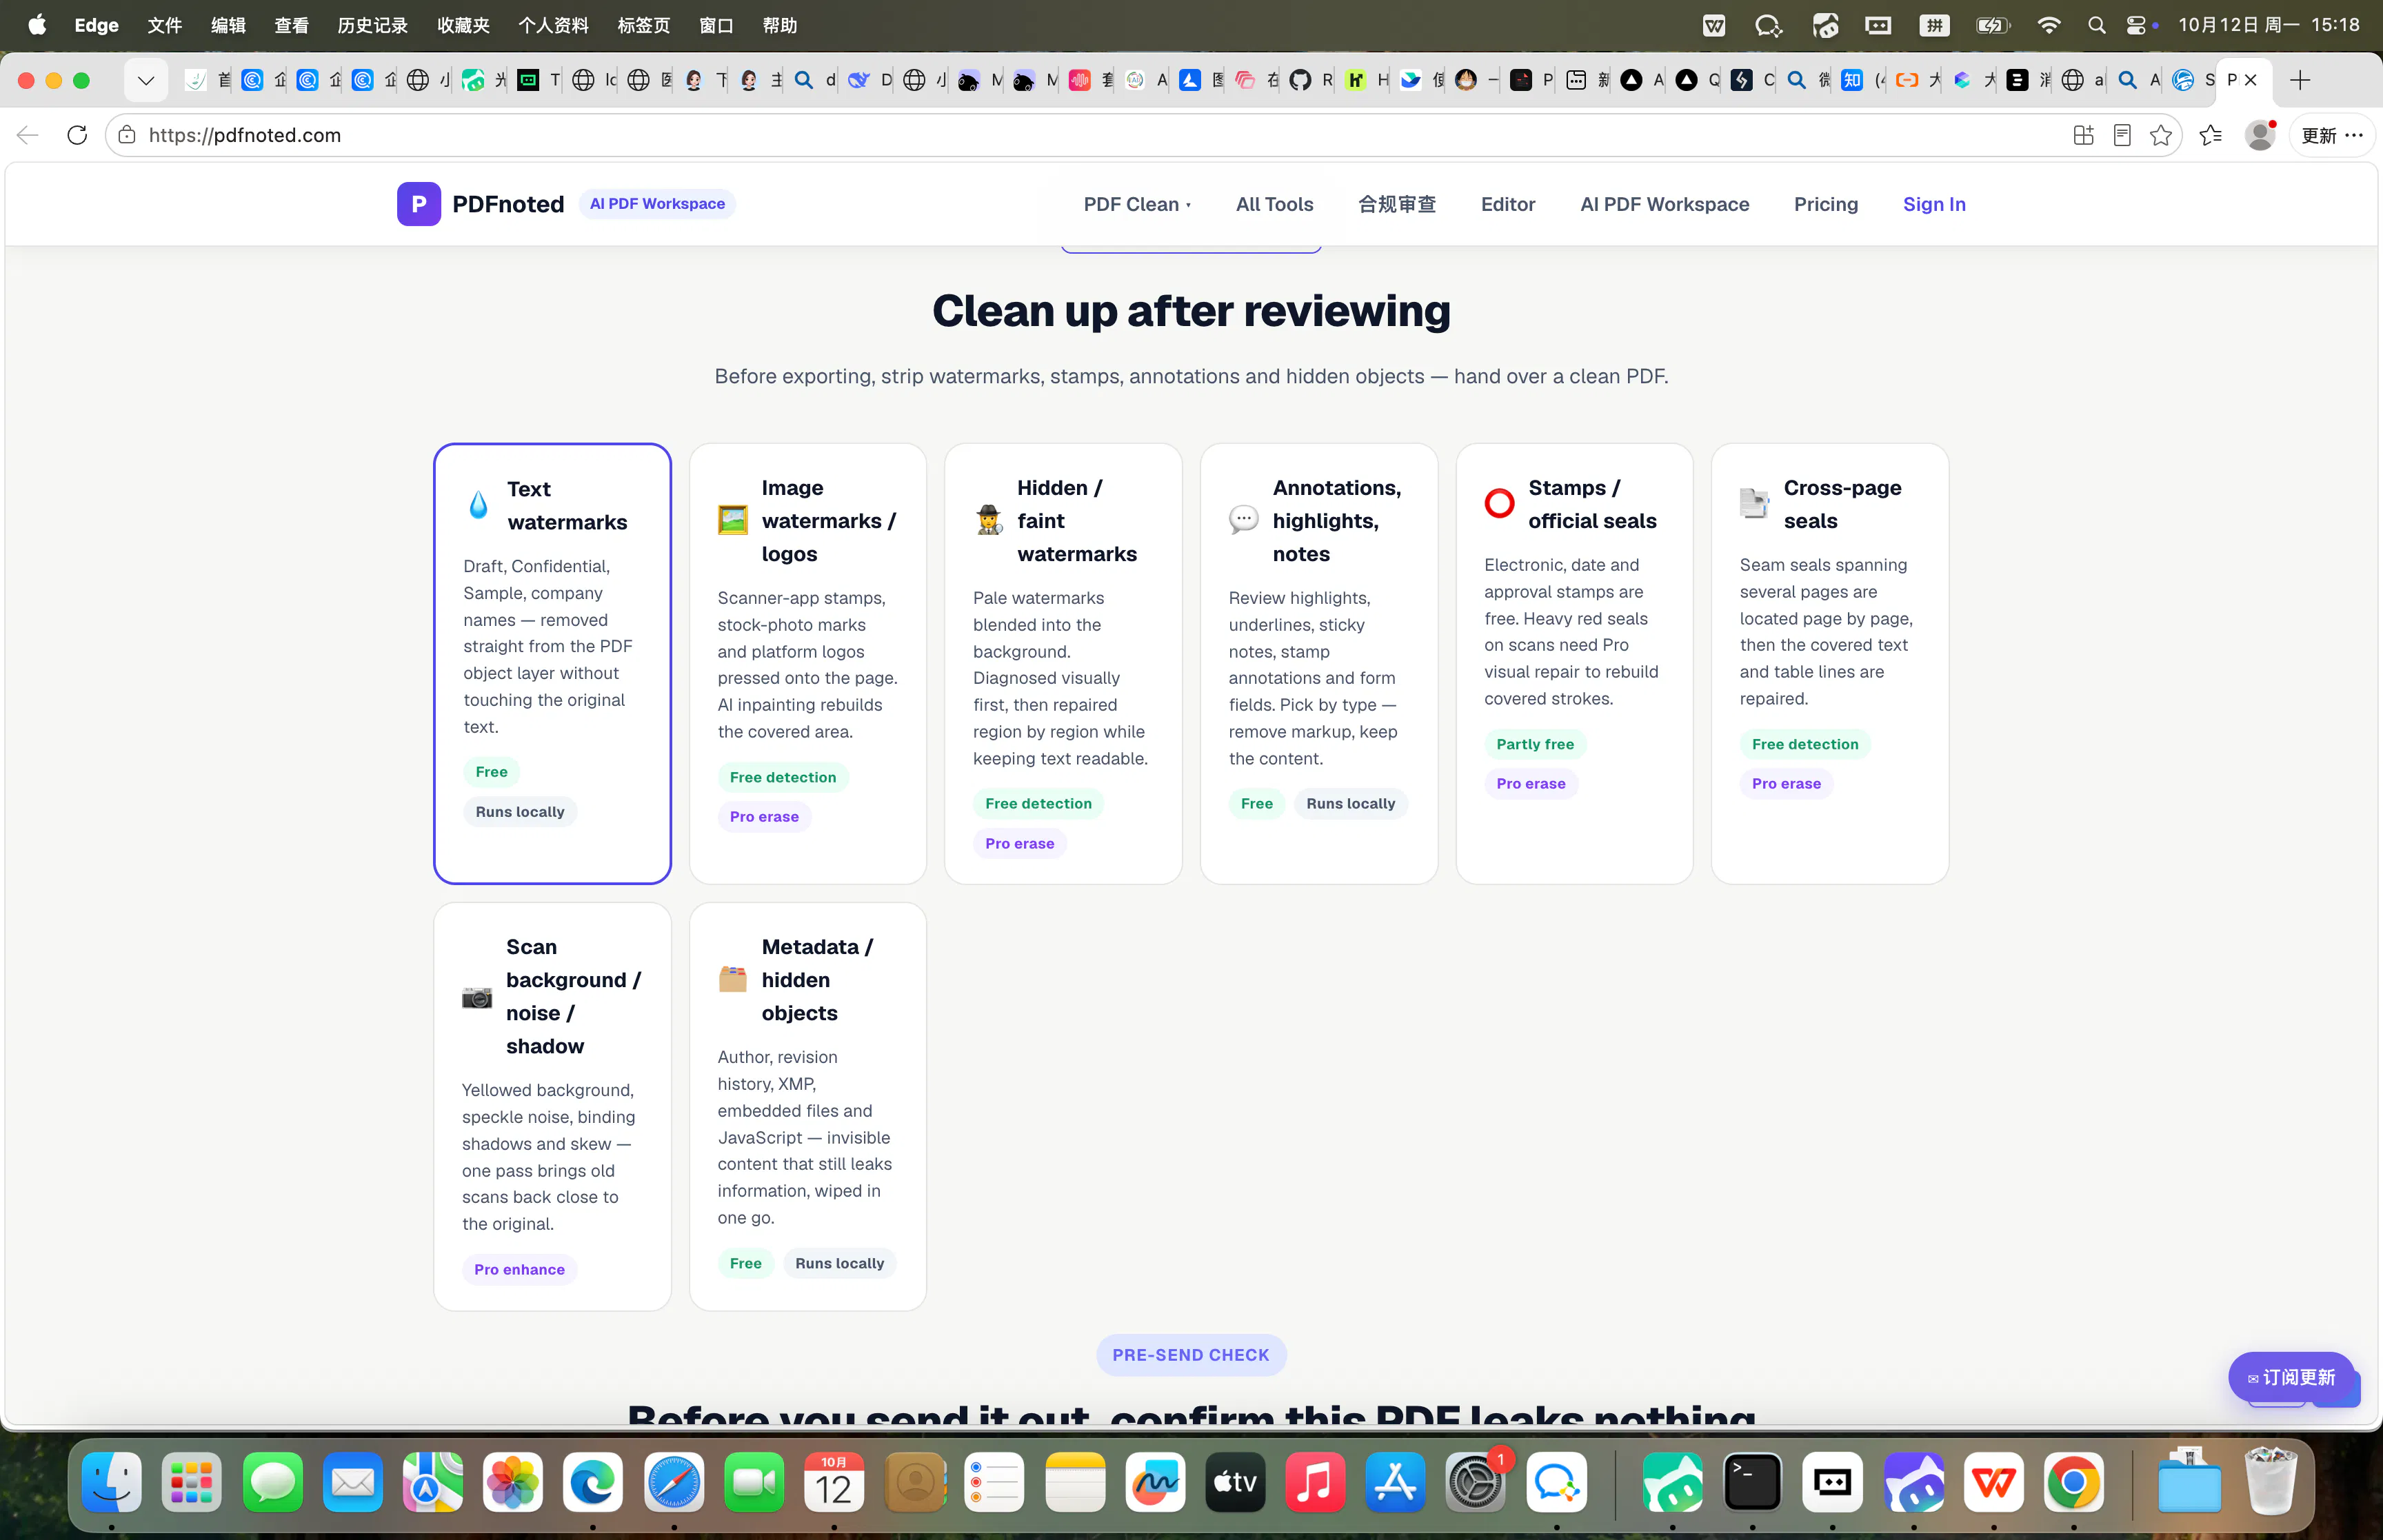This screenshot has width=2383, height=1540.
Task: Open the reader view icon
Action: point(2121,135)
